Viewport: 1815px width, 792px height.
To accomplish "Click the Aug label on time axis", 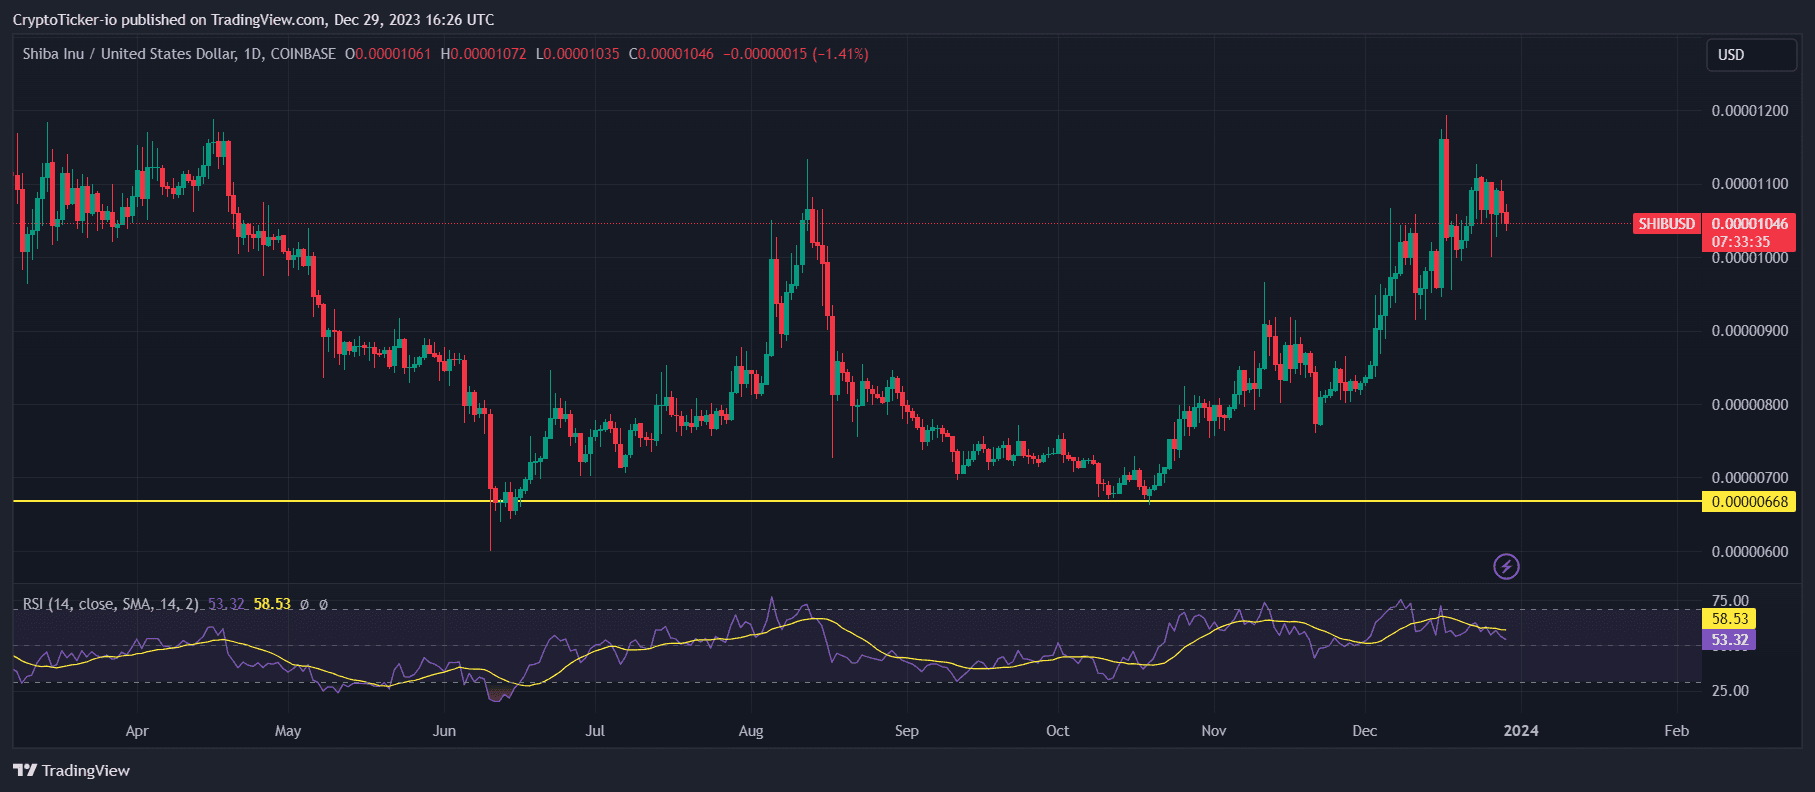I will point(751,731).
